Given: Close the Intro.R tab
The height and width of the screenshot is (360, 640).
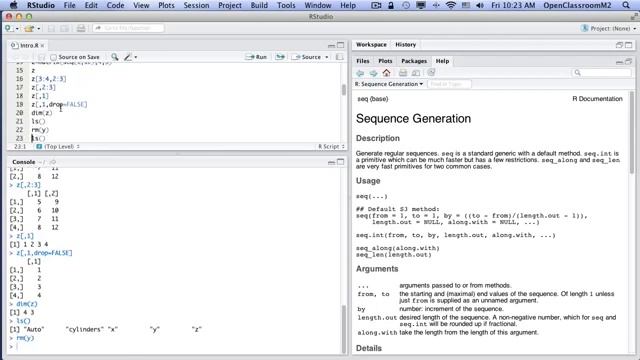Looking at the screenshot, I should 42,45.
